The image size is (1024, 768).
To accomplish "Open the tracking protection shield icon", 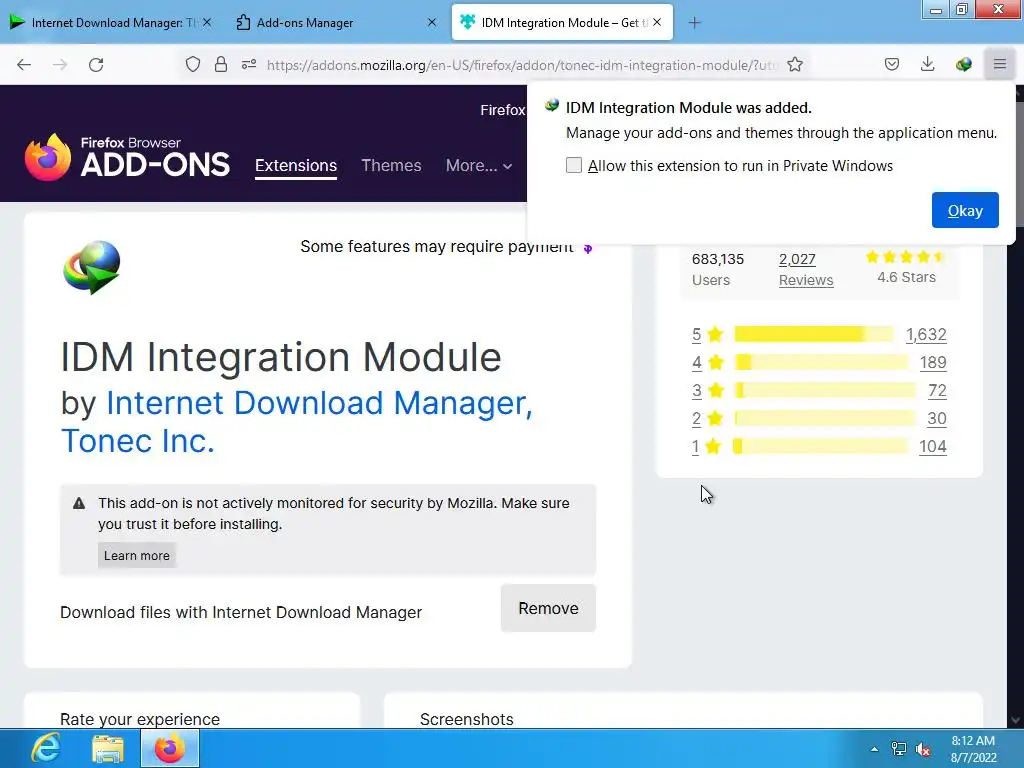I will (x=193, y=64).
